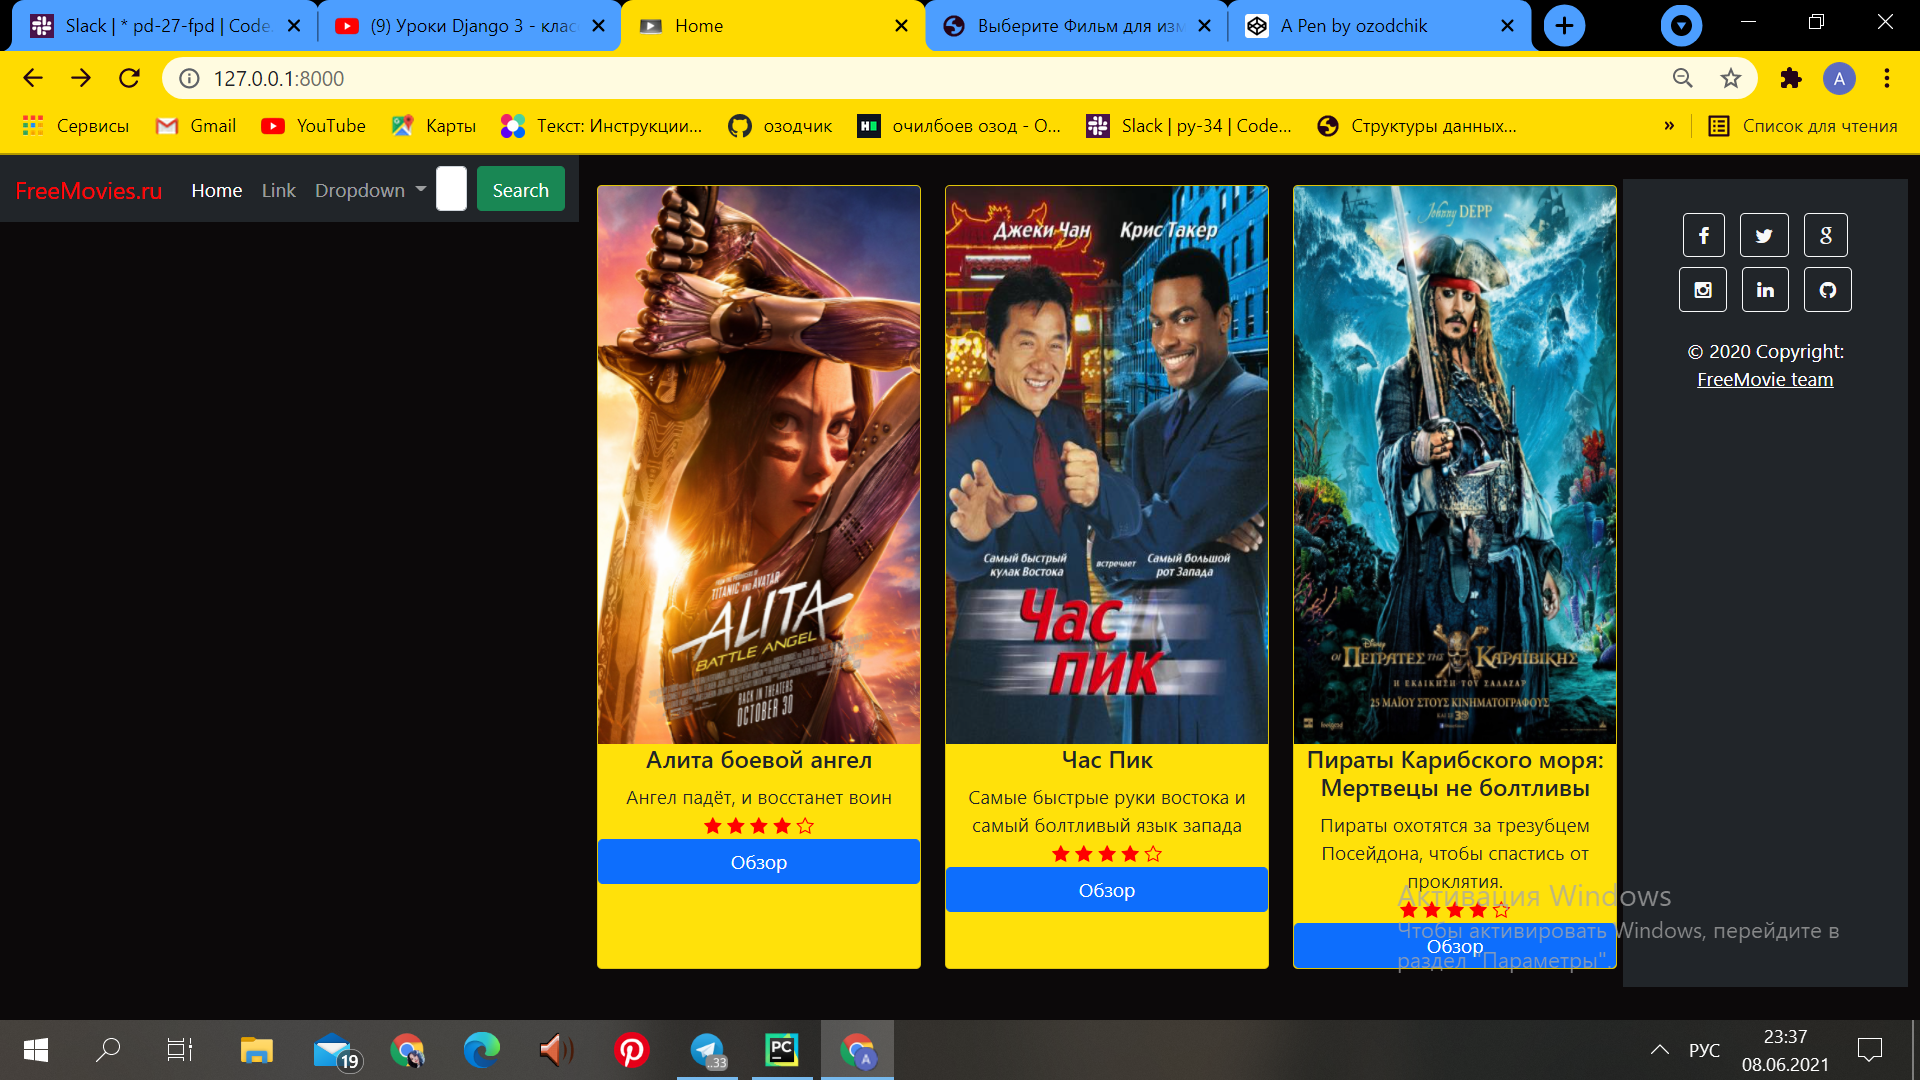This screenshot has height=1080, width=1920.
Task: Open the озодчик GitHub bookmark
Action: point(781,126)
